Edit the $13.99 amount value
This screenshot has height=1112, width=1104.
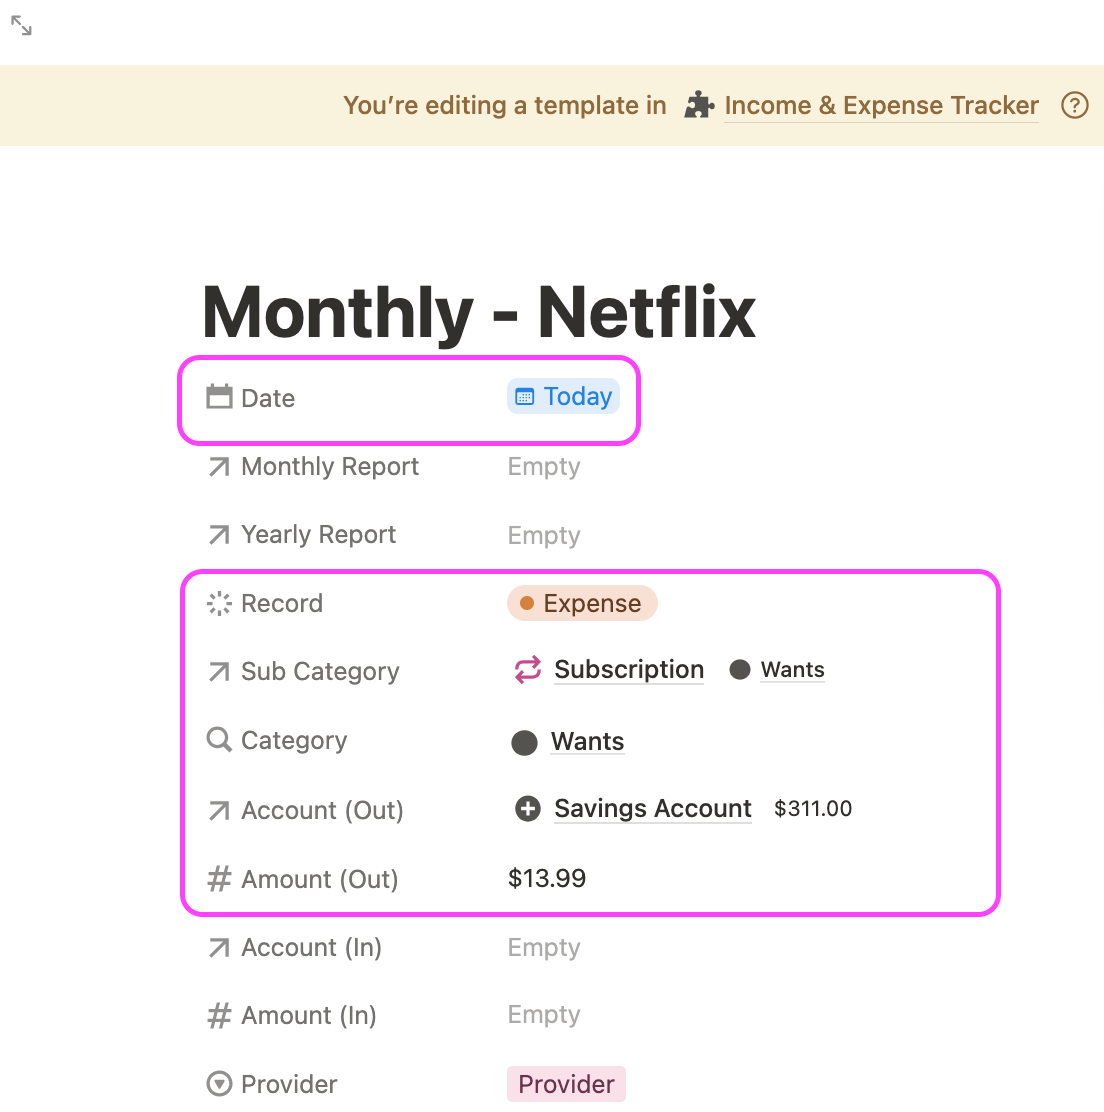[547, 878]
